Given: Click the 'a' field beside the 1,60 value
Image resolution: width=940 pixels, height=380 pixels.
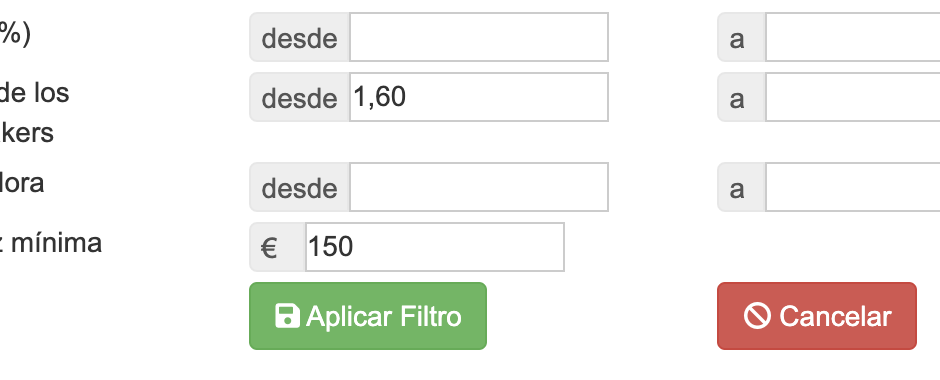Looking at the screenshot, I should (853, 97).
